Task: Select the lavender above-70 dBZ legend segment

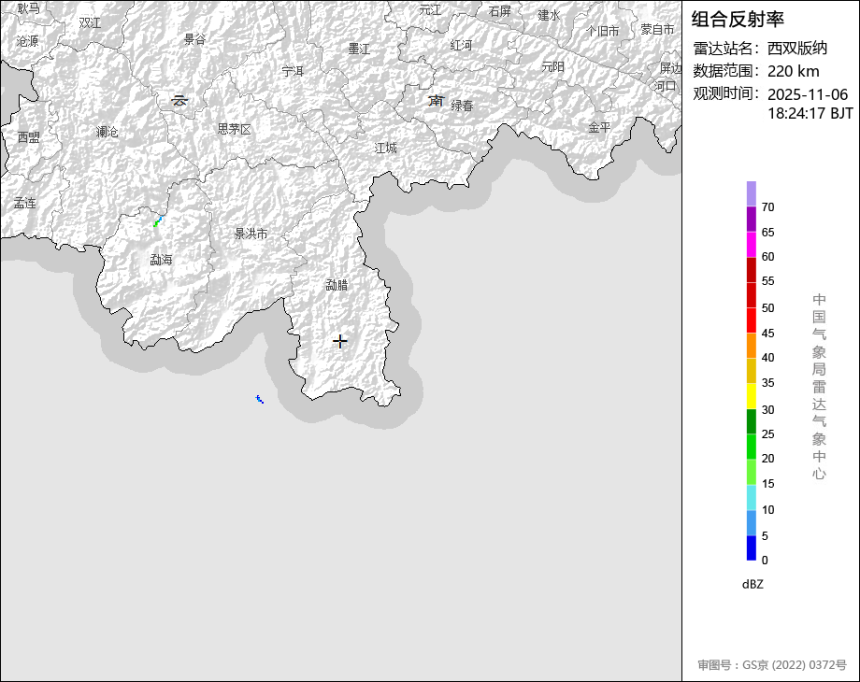Action: pos(751,194)
